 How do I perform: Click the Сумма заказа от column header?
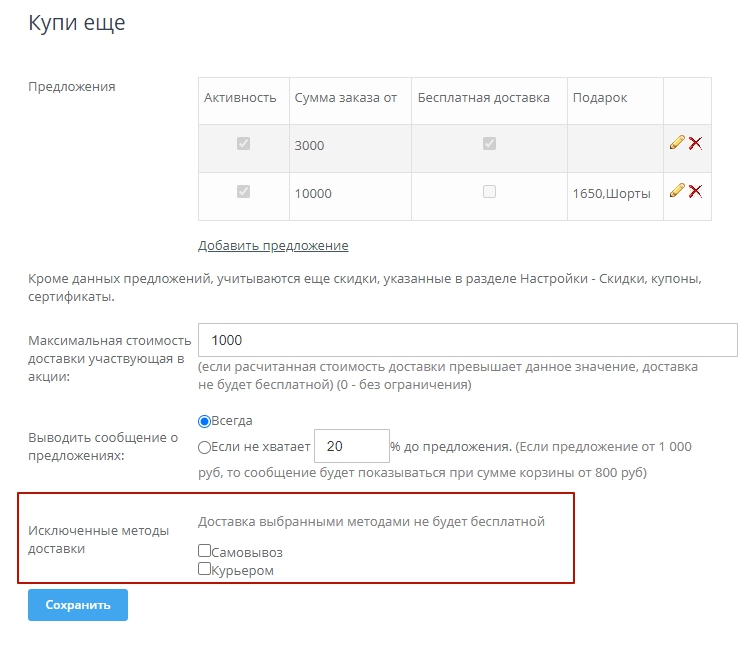[346, 98]
